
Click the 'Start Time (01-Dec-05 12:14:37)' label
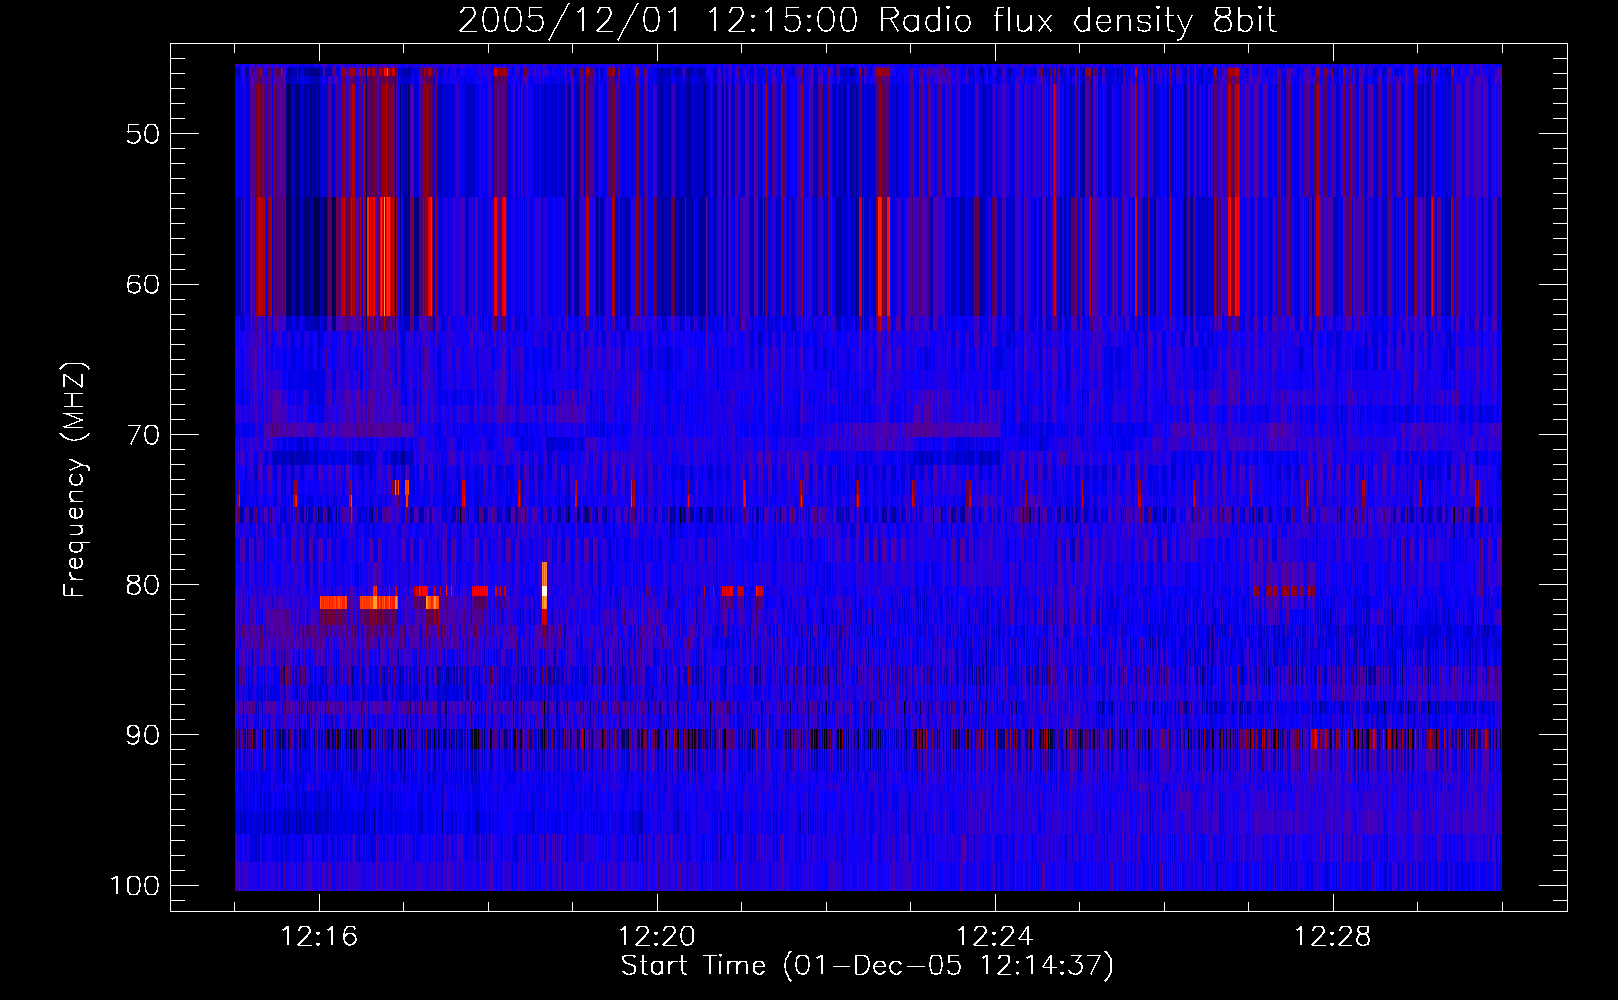click(x=867, y=966)
